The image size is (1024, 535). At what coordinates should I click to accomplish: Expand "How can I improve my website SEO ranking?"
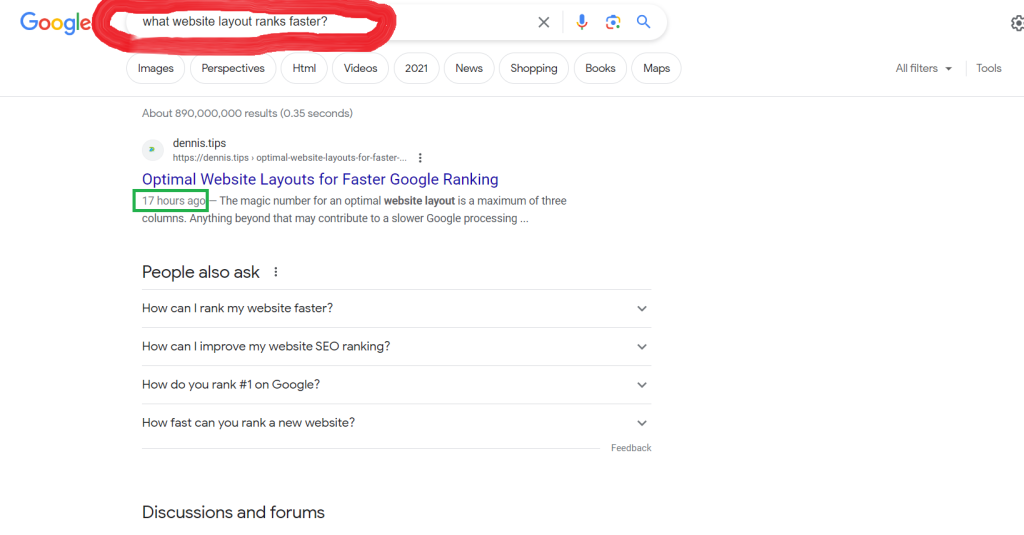(x=396, y=346)
